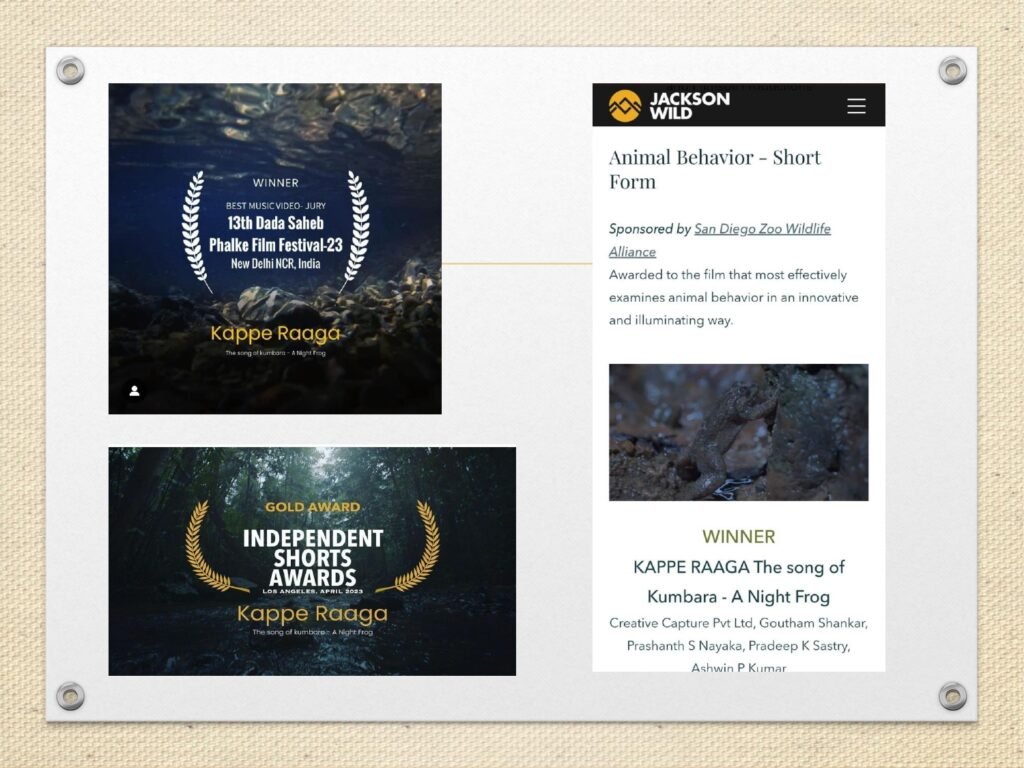Click the 'Prashanth S Nayaka, Pradeep K Sastry' line
The height and width of the screenshot is (768, 1024).
739,646
